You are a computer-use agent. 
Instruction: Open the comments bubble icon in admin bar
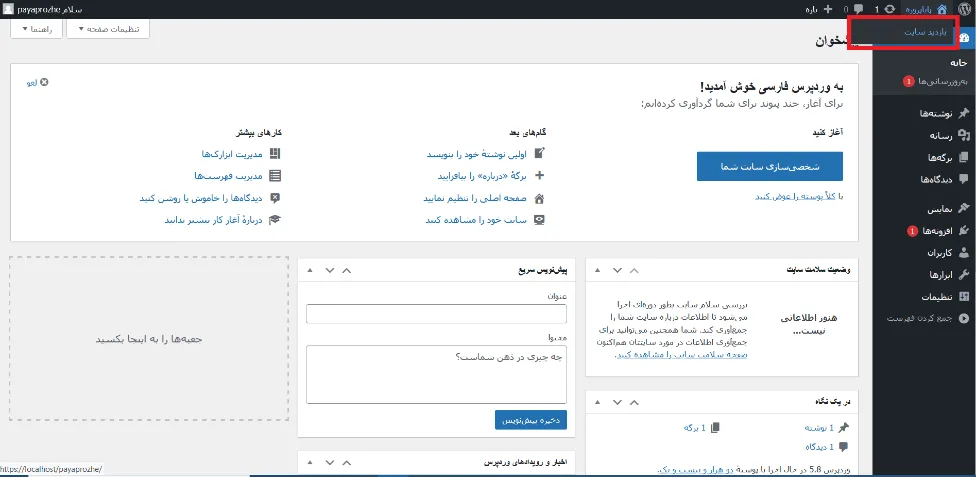pyautogui.click(x=858, y=9)
